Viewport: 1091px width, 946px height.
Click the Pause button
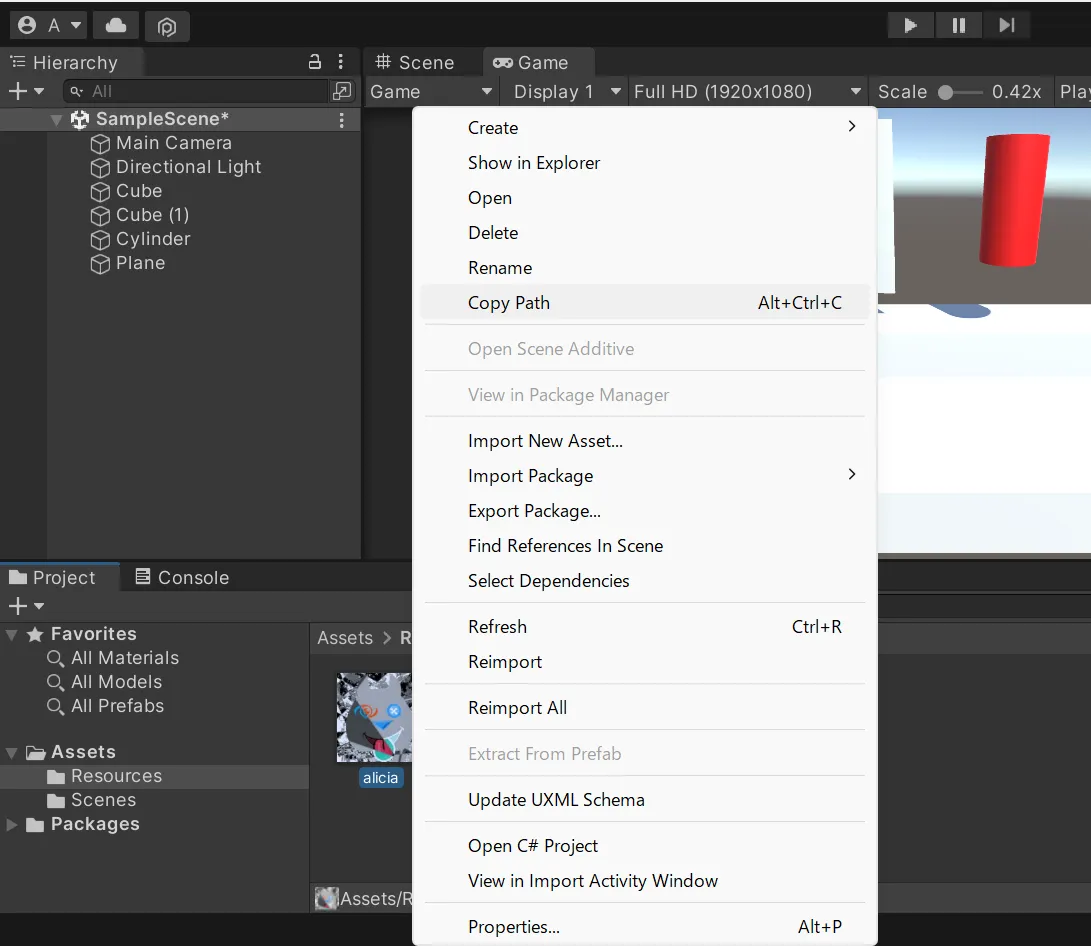tap(958, 26)
